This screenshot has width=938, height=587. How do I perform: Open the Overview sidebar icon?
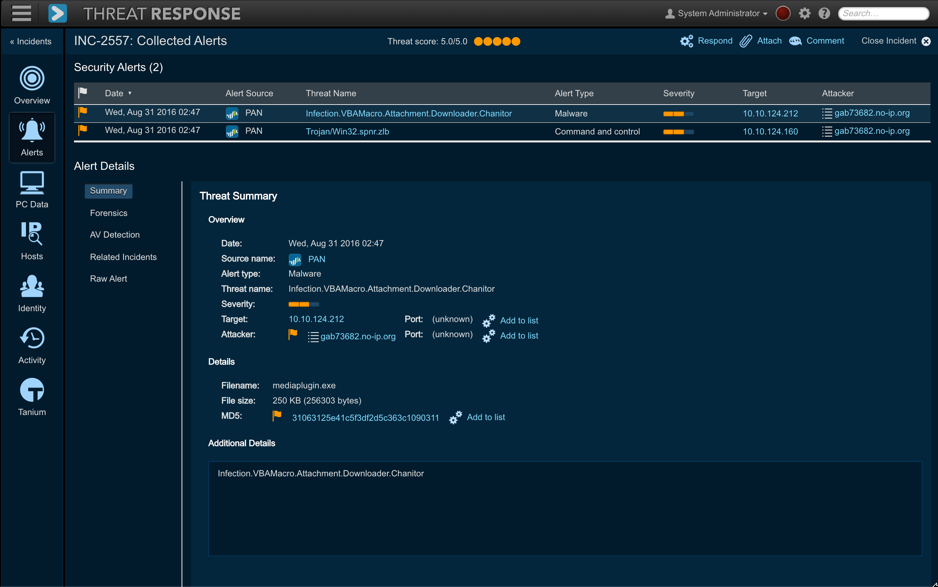32,84
